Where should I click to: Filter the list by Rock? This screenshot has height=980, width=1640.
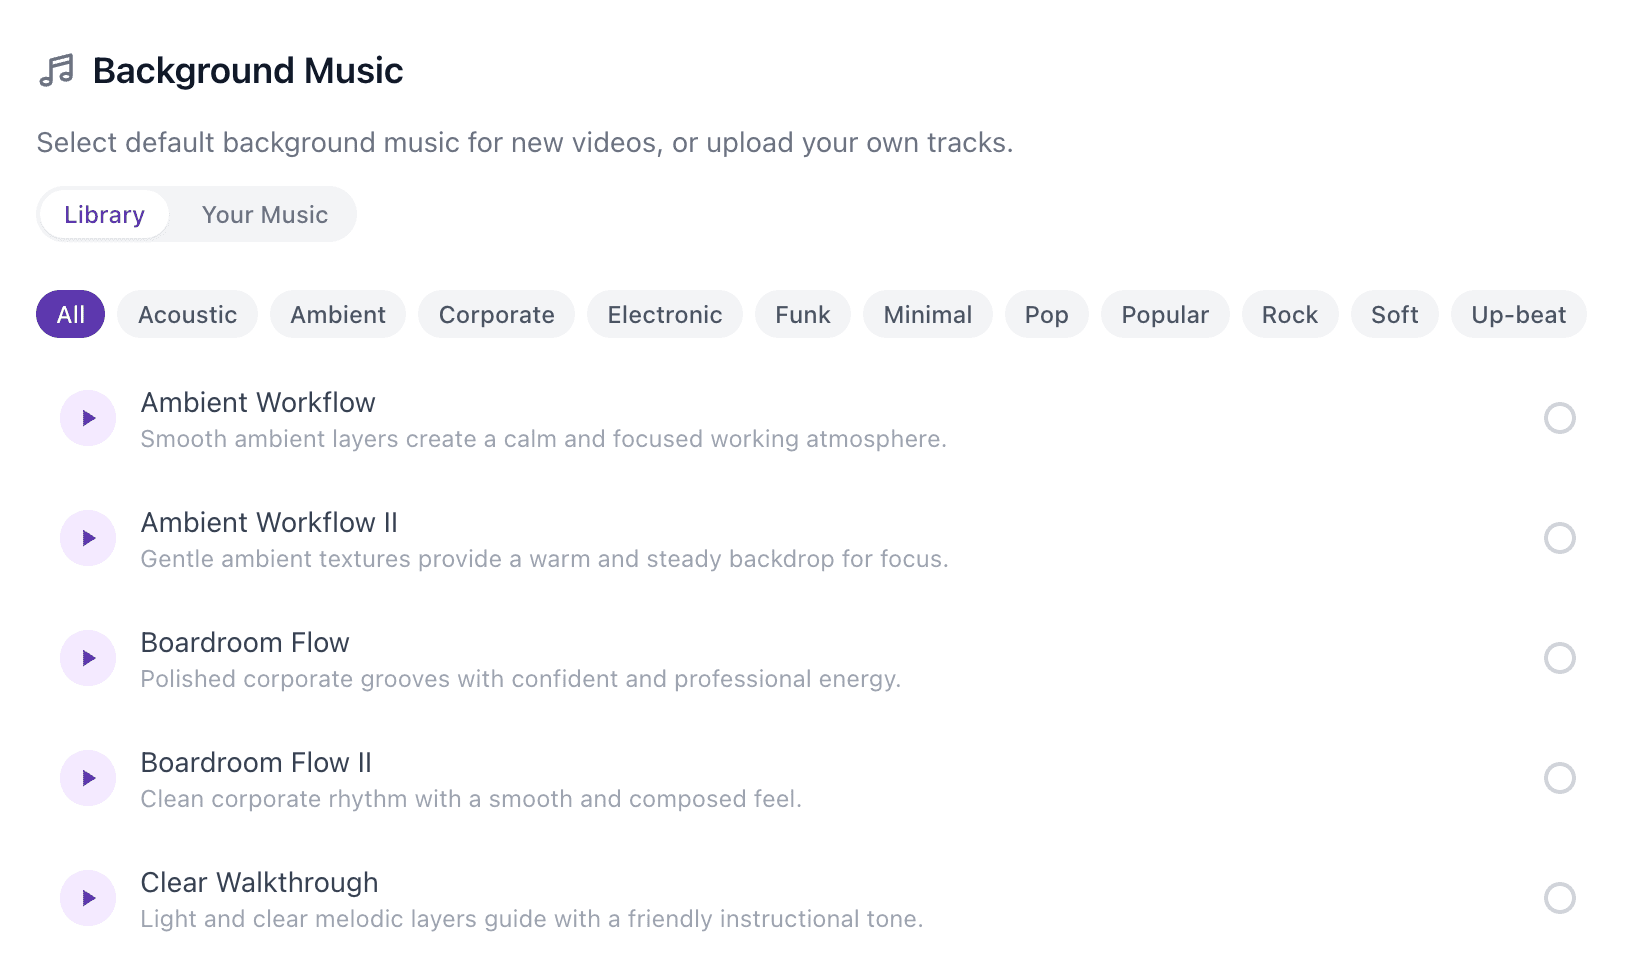click(x=1290, y=314)
